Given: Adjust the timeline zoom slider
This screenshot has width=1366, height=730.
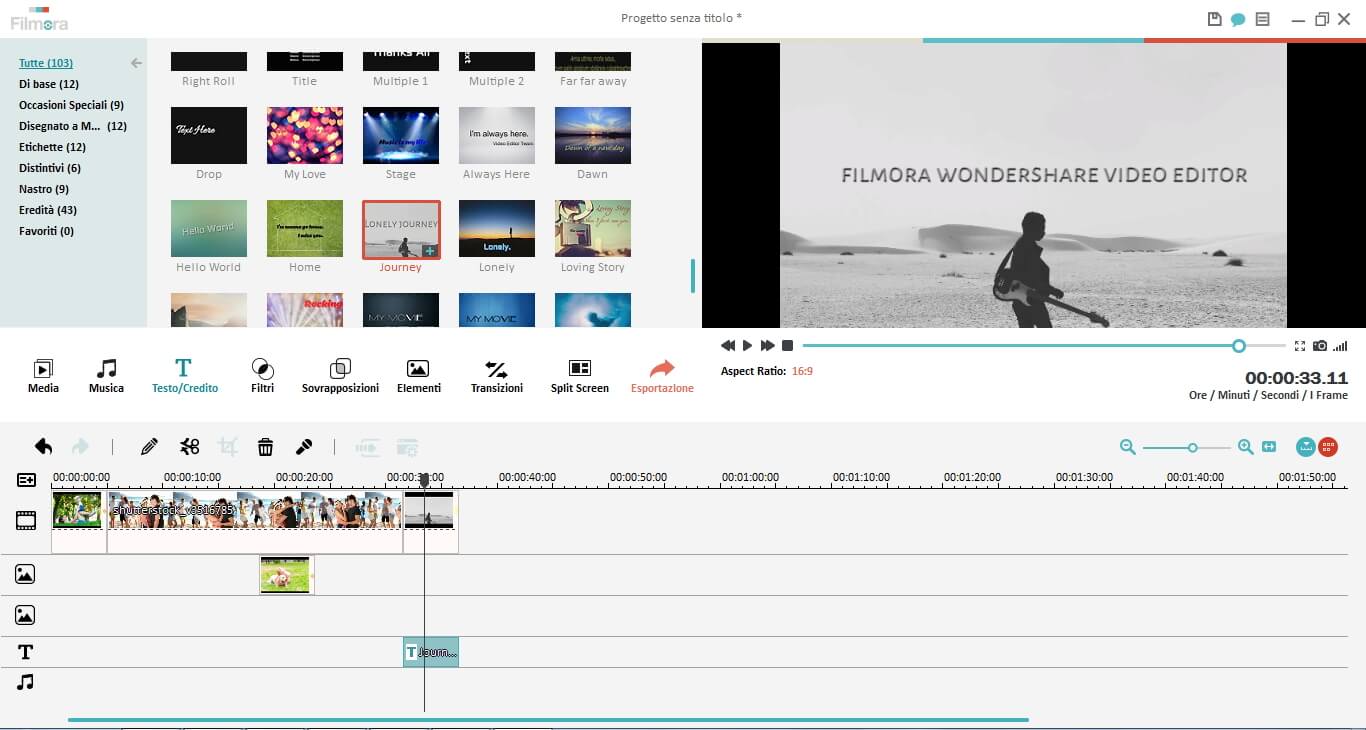Looking at the screenshot, I should [x=1192, y=447].
